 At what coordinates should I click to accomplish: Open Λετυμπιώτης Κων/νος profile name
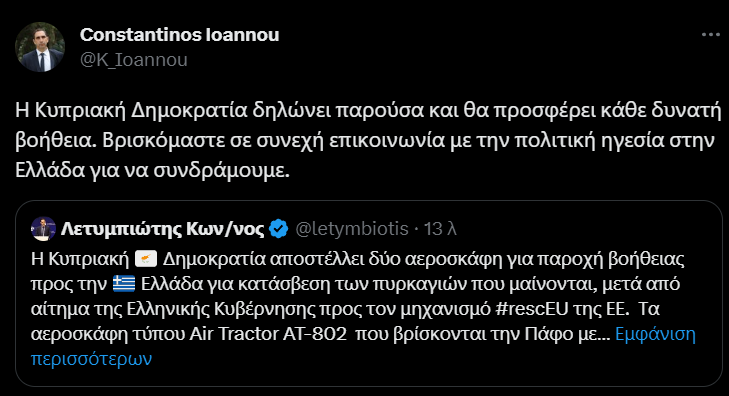[x=162, y=229]
